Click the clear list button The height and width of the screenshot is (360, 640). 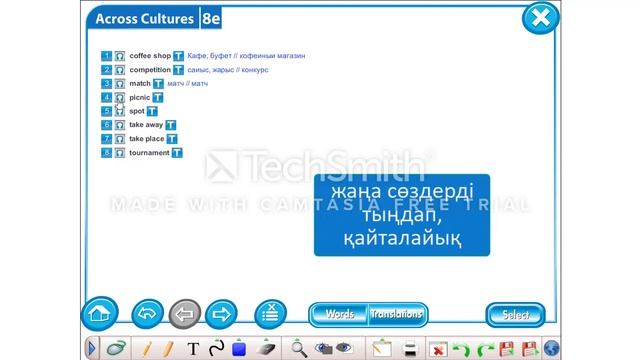270,314
